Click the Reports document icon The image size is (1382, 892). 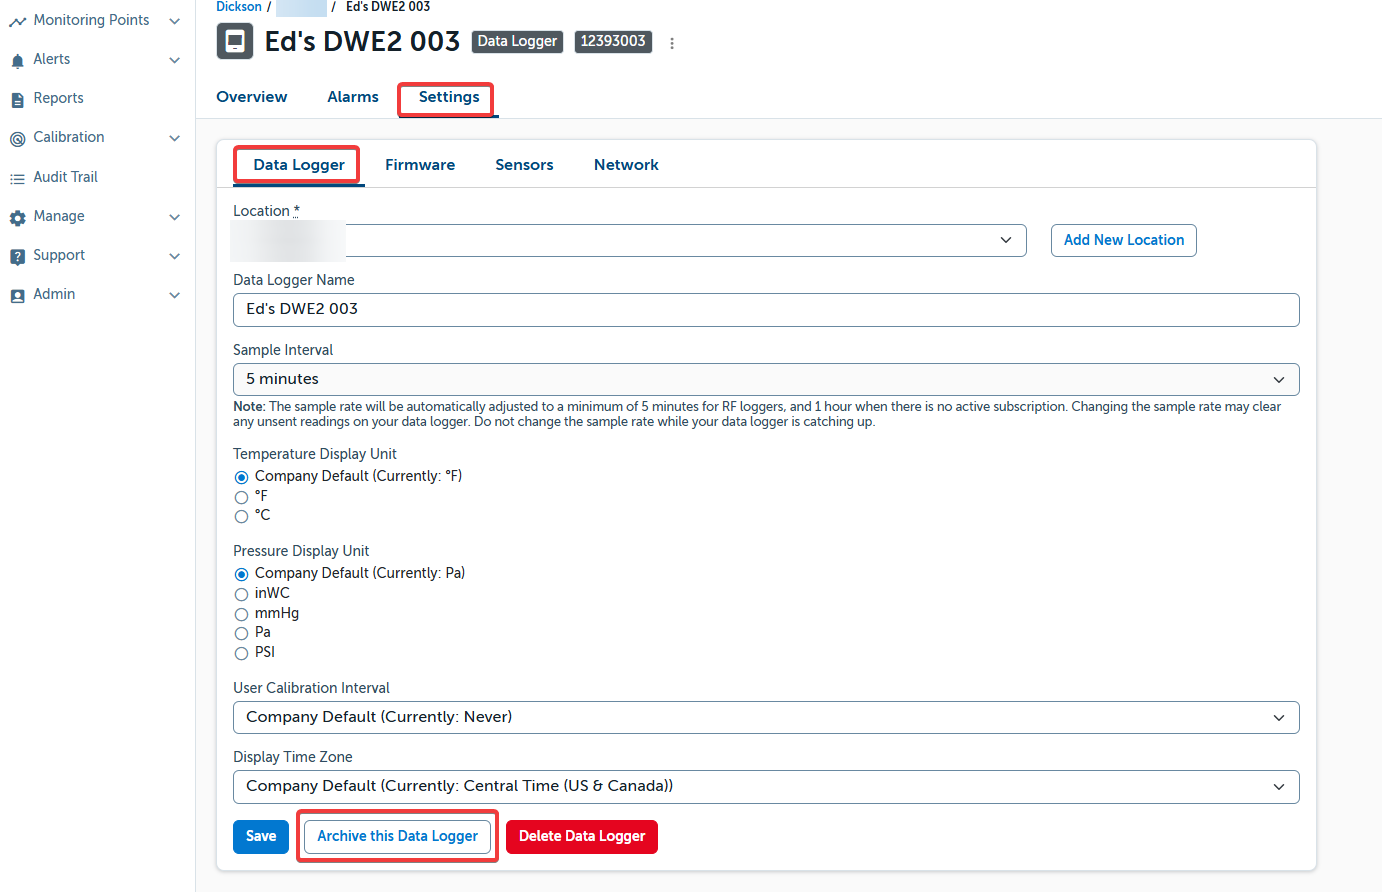click(x=17, y=100)
